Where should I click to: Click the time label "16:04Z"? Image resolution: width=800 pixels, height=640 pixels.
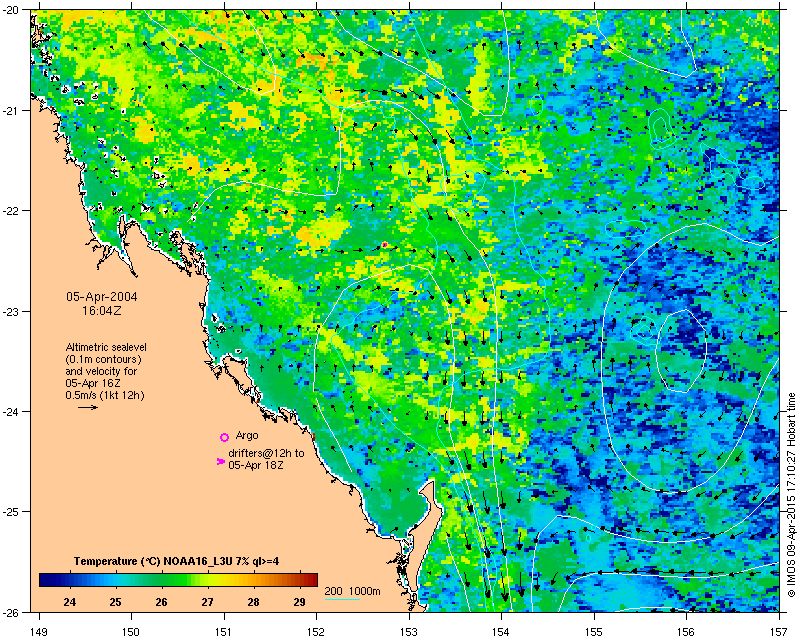[x=102, y=310]
